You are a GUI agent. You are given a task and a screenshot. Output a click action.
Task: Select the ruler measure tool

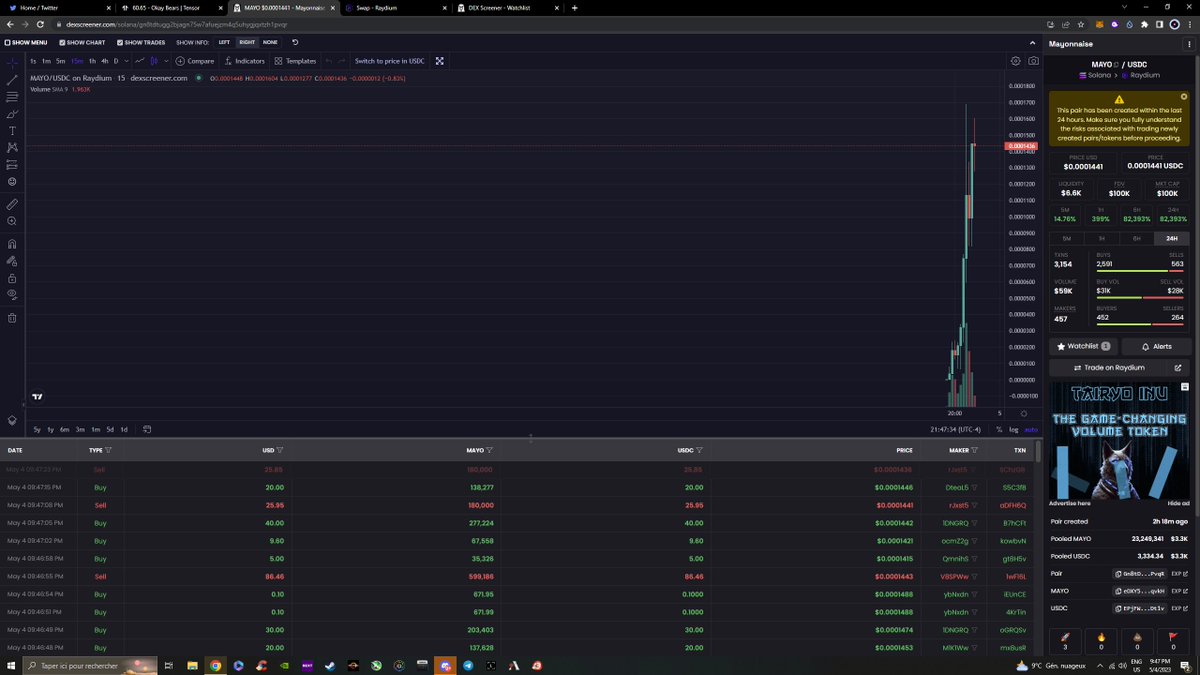coord(12,204)
